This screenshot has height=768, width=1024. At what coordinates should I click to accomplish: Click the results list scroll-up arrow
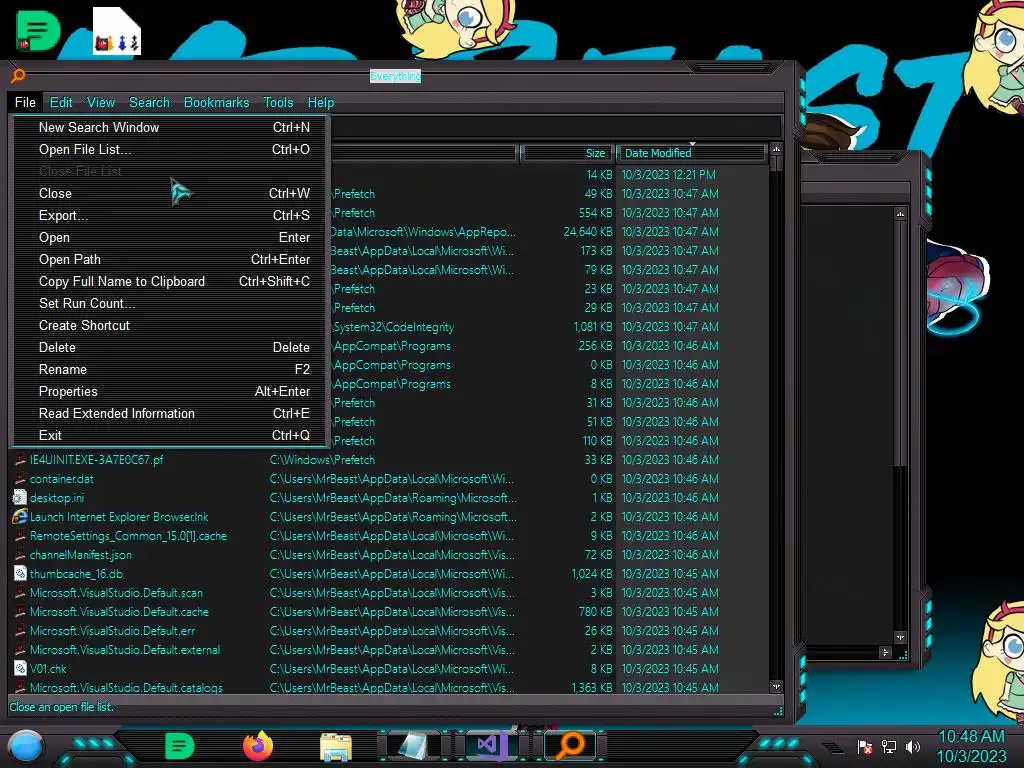[776, 150]
